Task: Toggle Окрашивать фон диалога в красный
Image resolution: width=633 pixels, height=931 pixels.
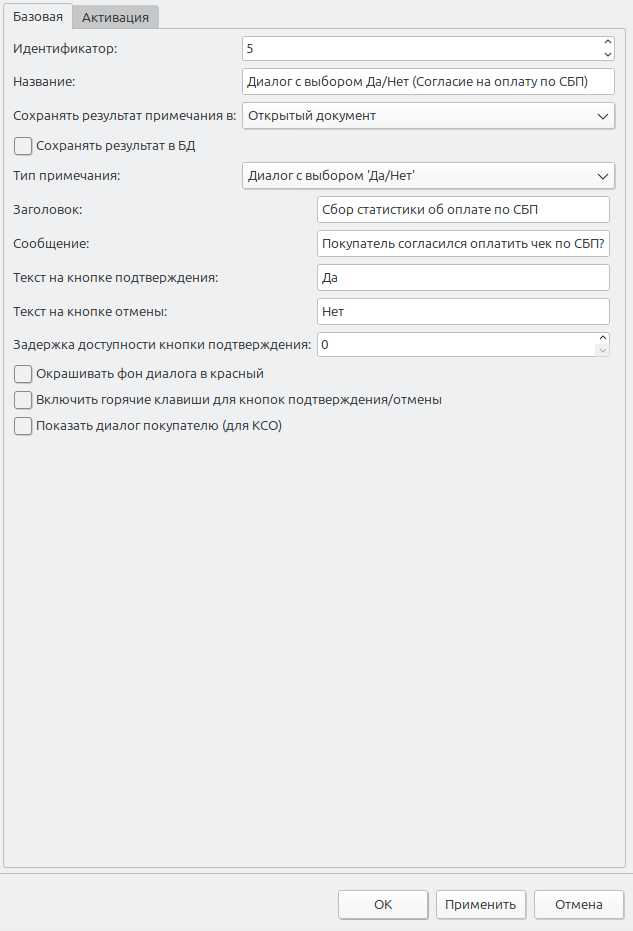Action: [x=24, y=374]
